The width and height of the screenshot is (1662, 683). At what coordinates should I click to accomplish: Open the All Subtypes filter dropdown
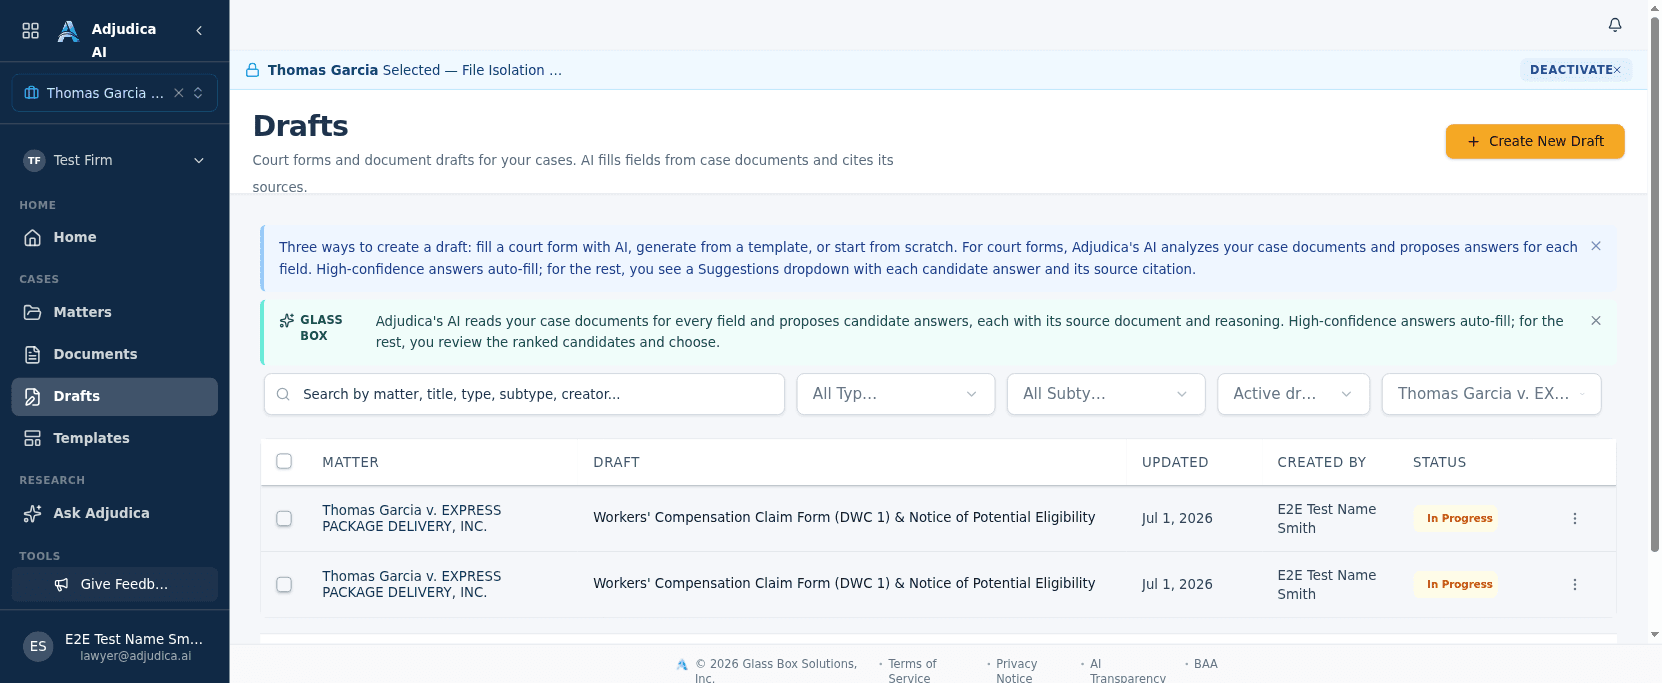point(1106,394)
